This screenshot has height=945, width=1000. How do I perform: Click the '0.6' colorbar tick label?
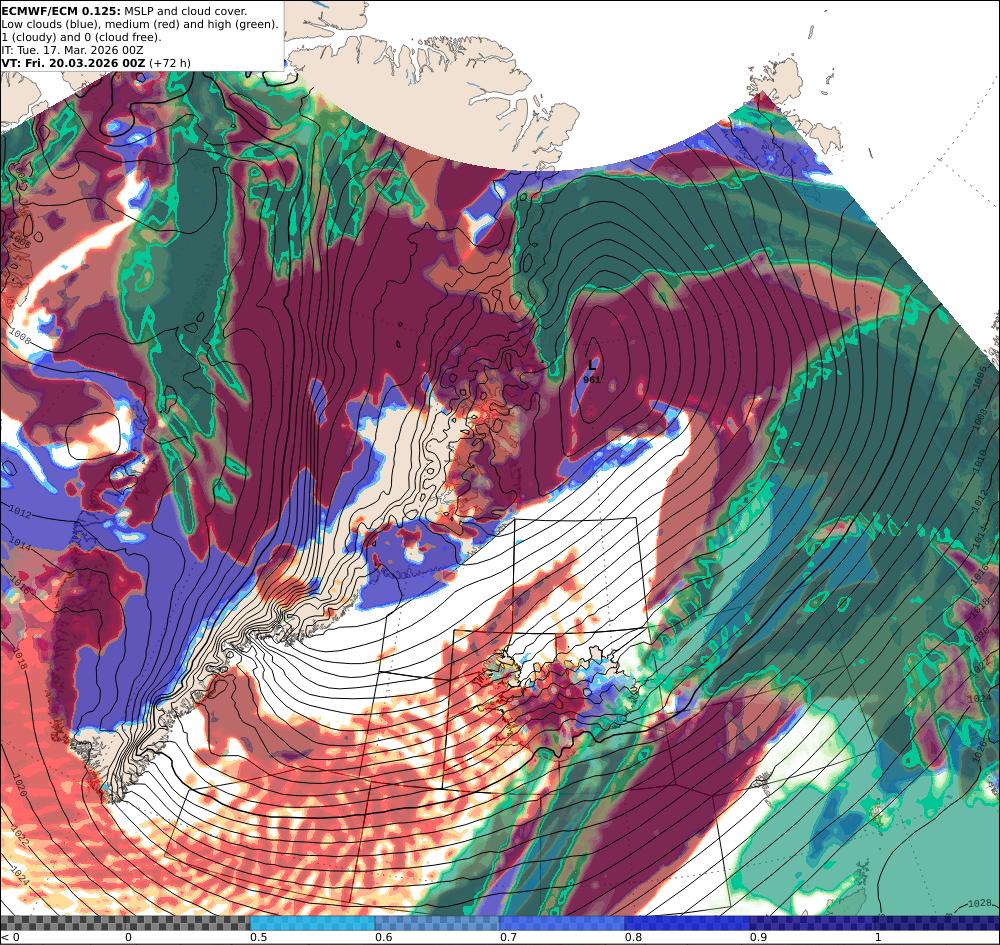pyautogui.click(x=384, y=937)
